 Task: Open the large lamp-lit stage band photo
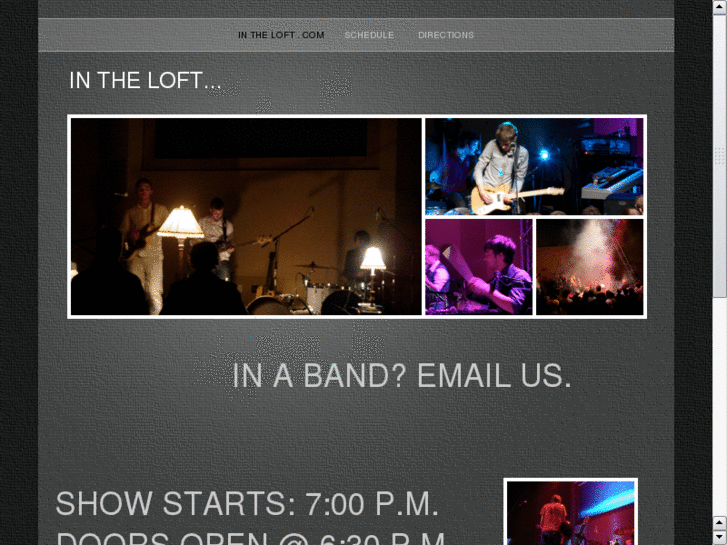[246, 217]
